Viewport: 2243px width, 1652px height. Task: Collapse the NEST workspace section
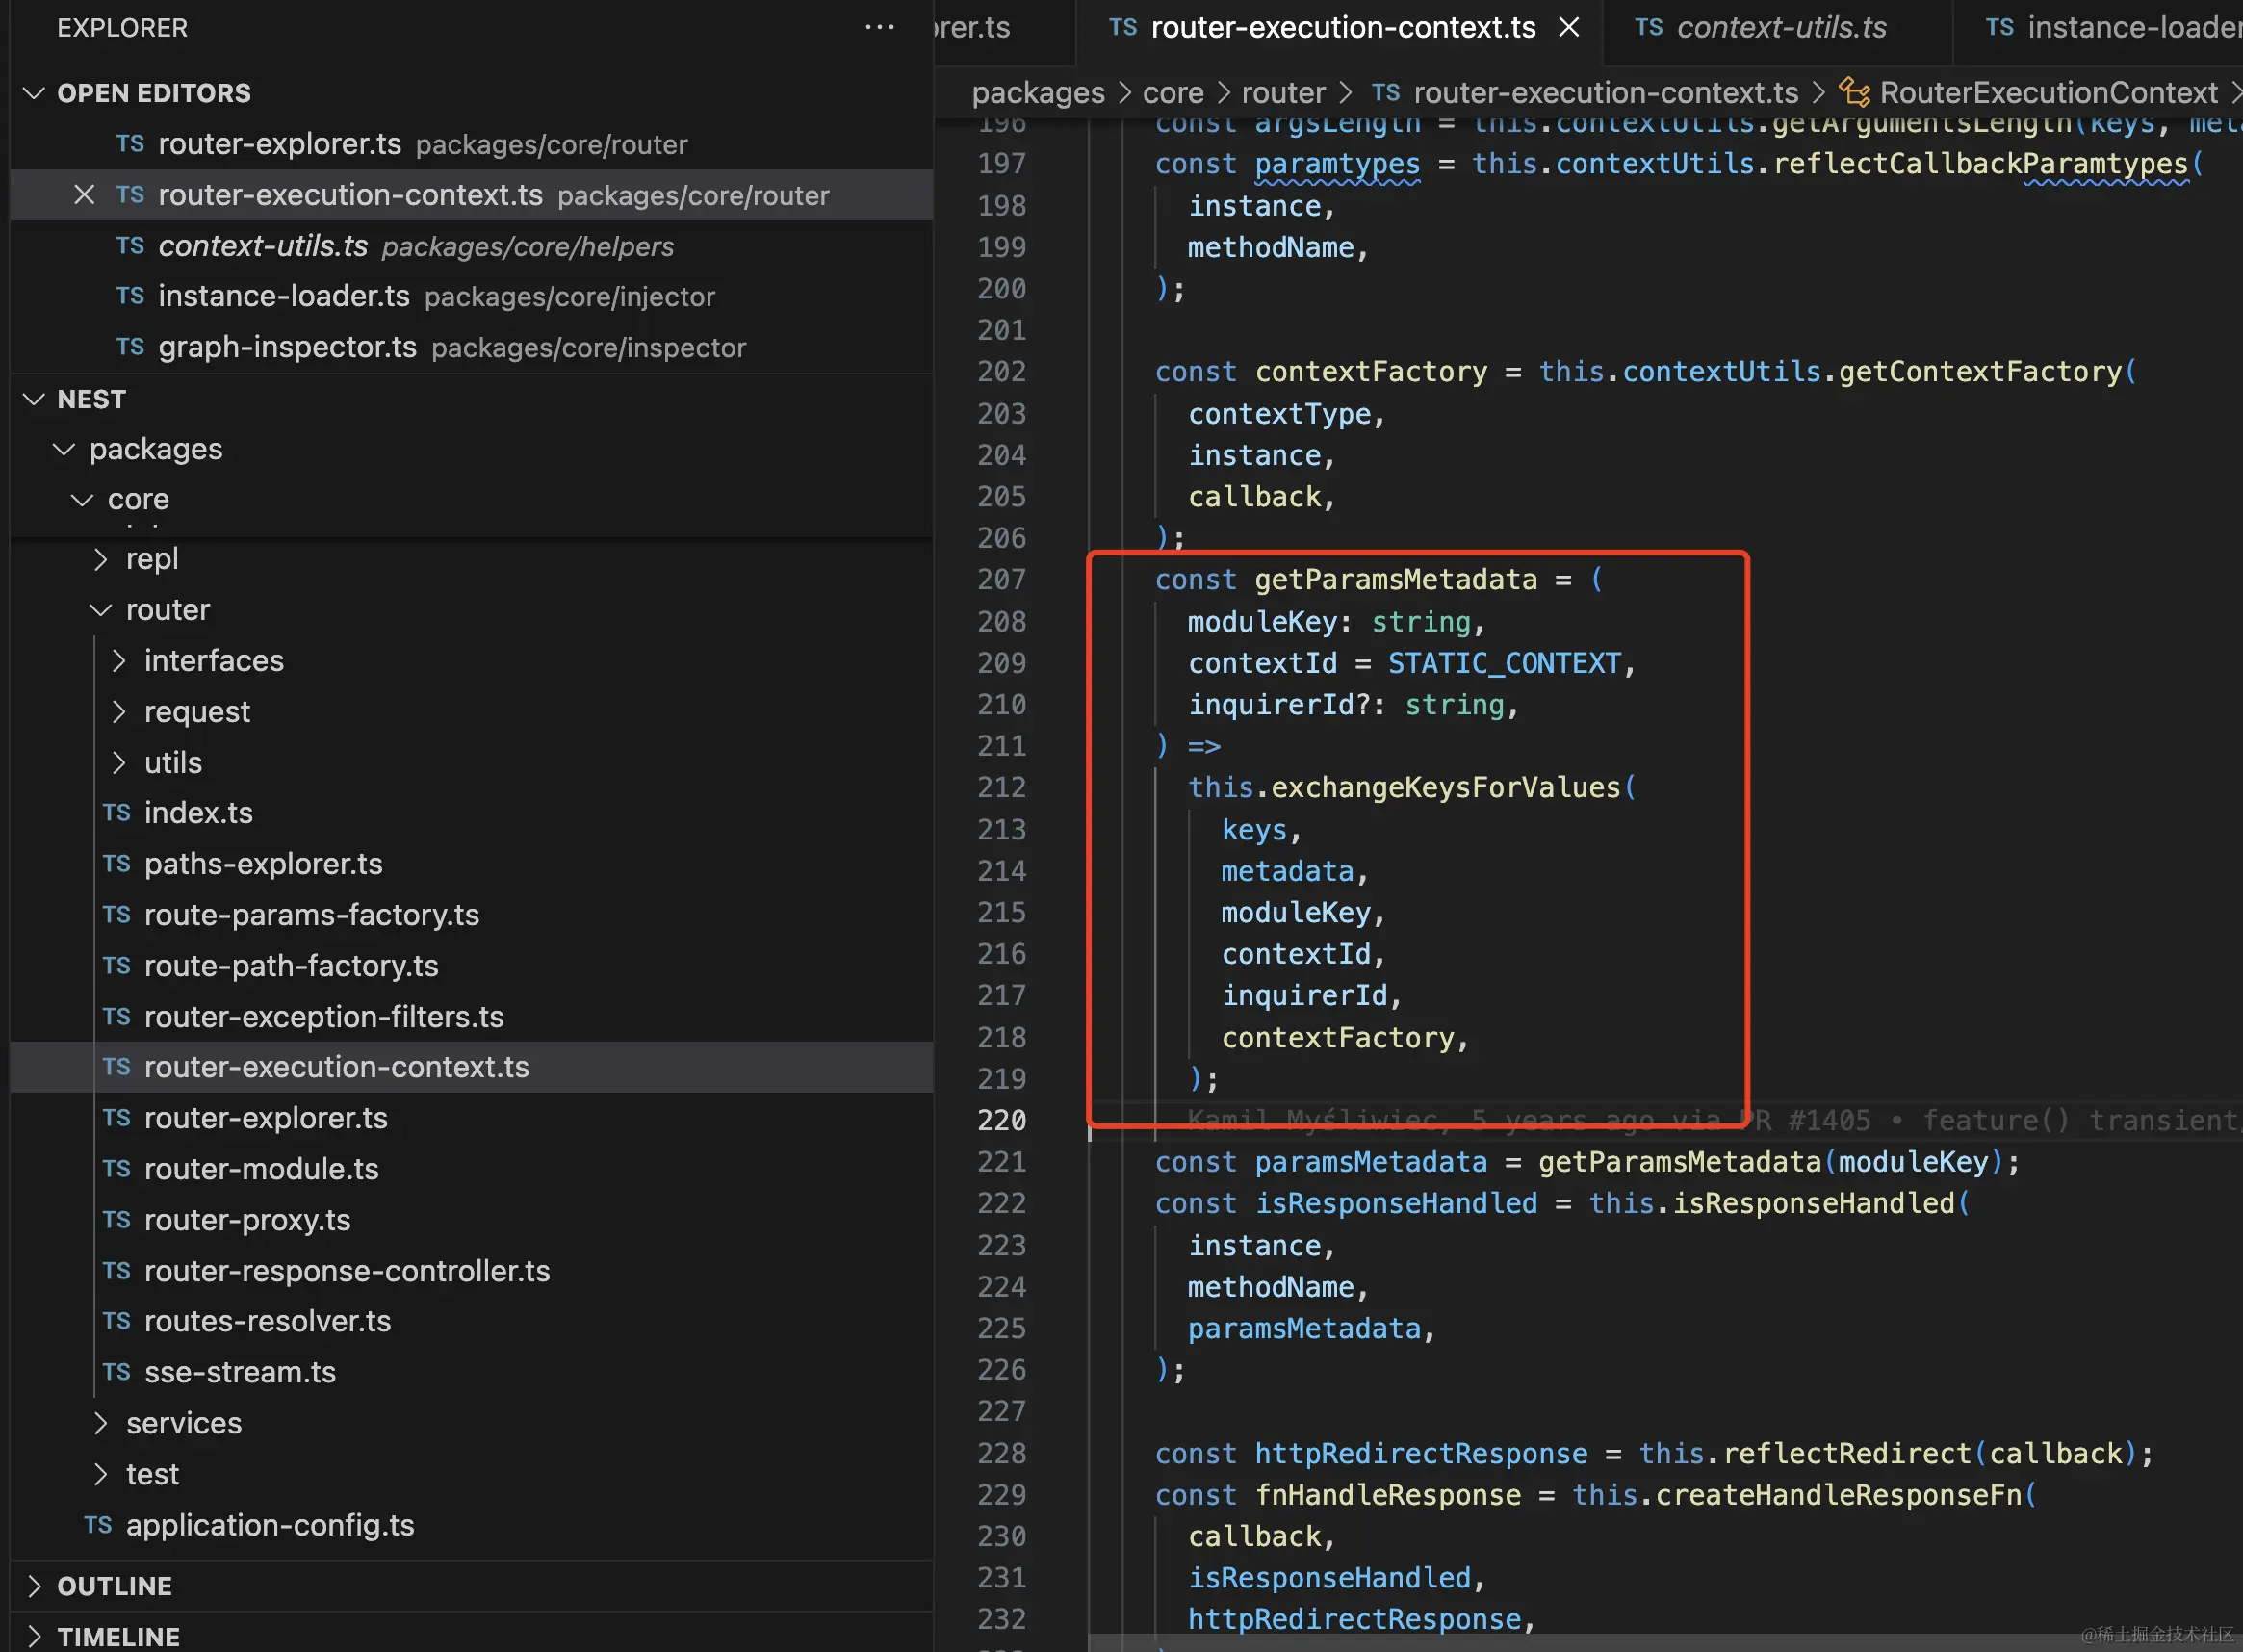(34, 399)
